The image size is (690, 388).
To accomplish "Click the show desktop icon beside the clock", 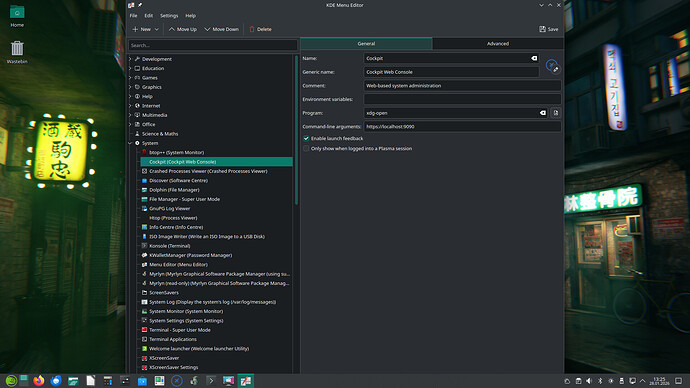I will (x=679, y=381).
